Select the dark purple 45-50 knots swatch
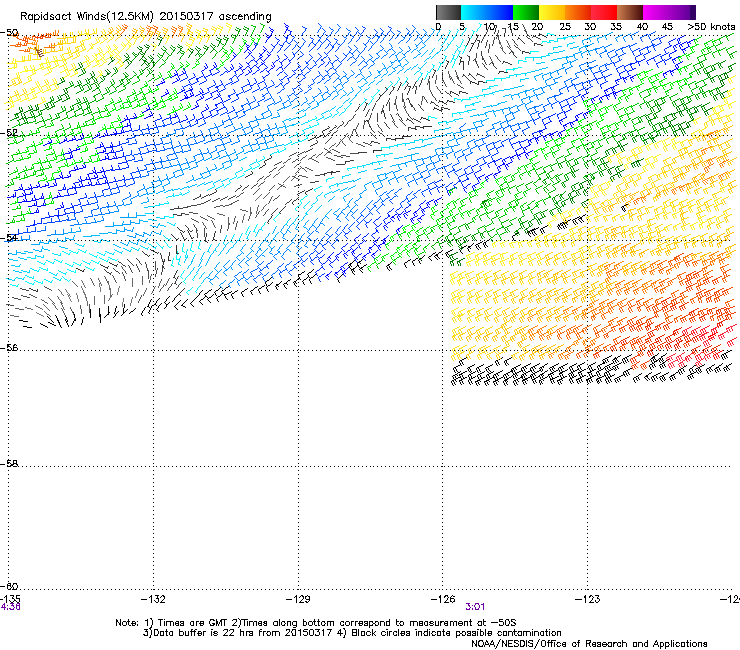Image resolution: width=740 pixels, height=650 pixels. pyautogui.click(x=682, y=12)
